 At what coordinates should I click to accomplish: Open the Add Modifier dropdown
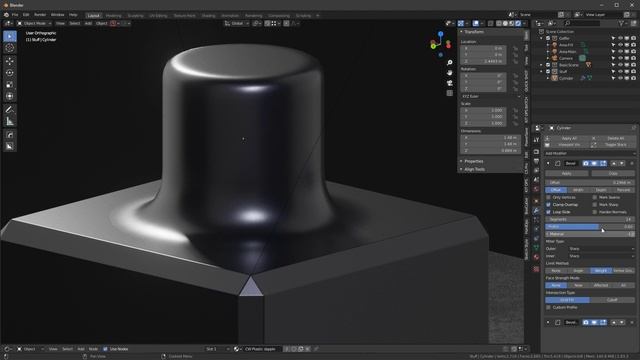(x=590, y=153)
